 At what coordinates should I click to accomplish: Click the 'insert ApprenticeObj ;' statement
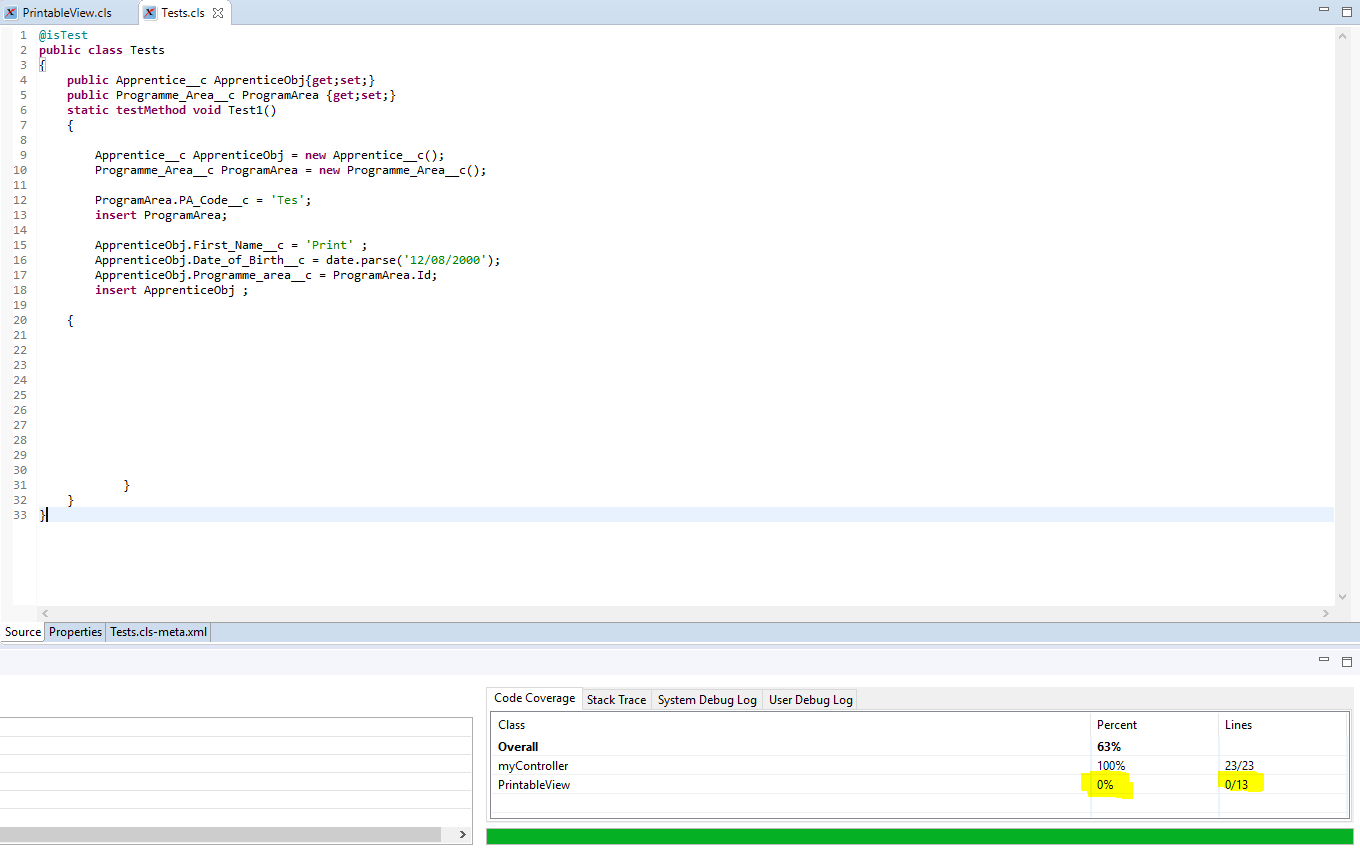click(171, 290)
